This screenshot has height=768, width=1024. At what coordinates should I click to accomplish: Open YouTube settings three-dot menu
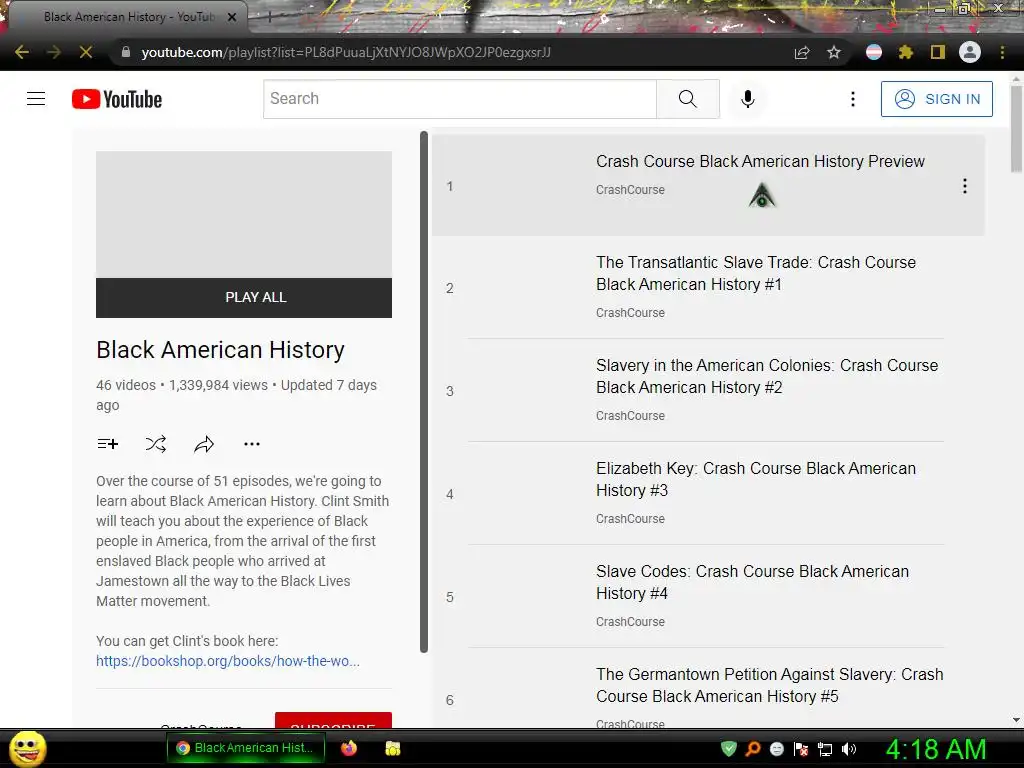point(852,99)
